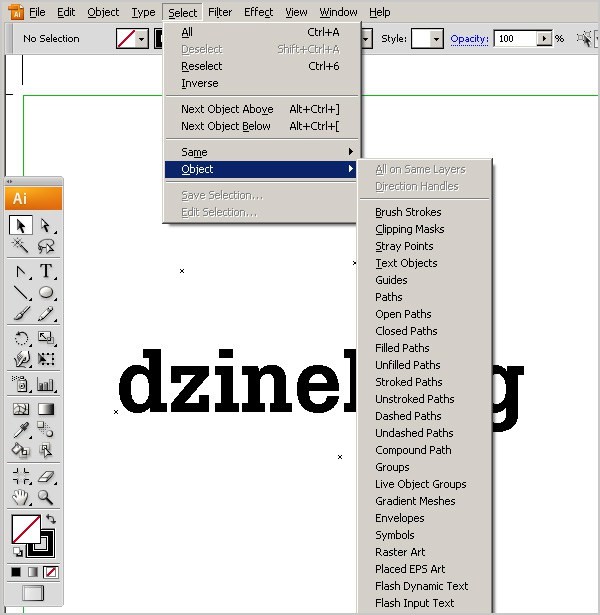Select the Scale tool
Screen dimensions: 600x615
tap(45, 338)
